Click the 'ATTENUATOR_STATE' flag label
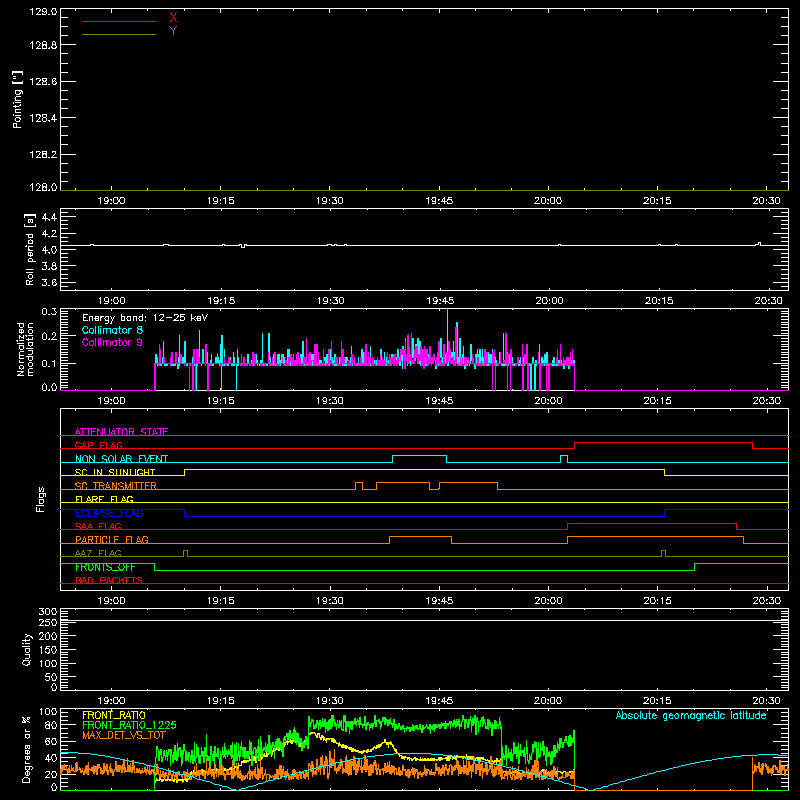 pos(121,432)
